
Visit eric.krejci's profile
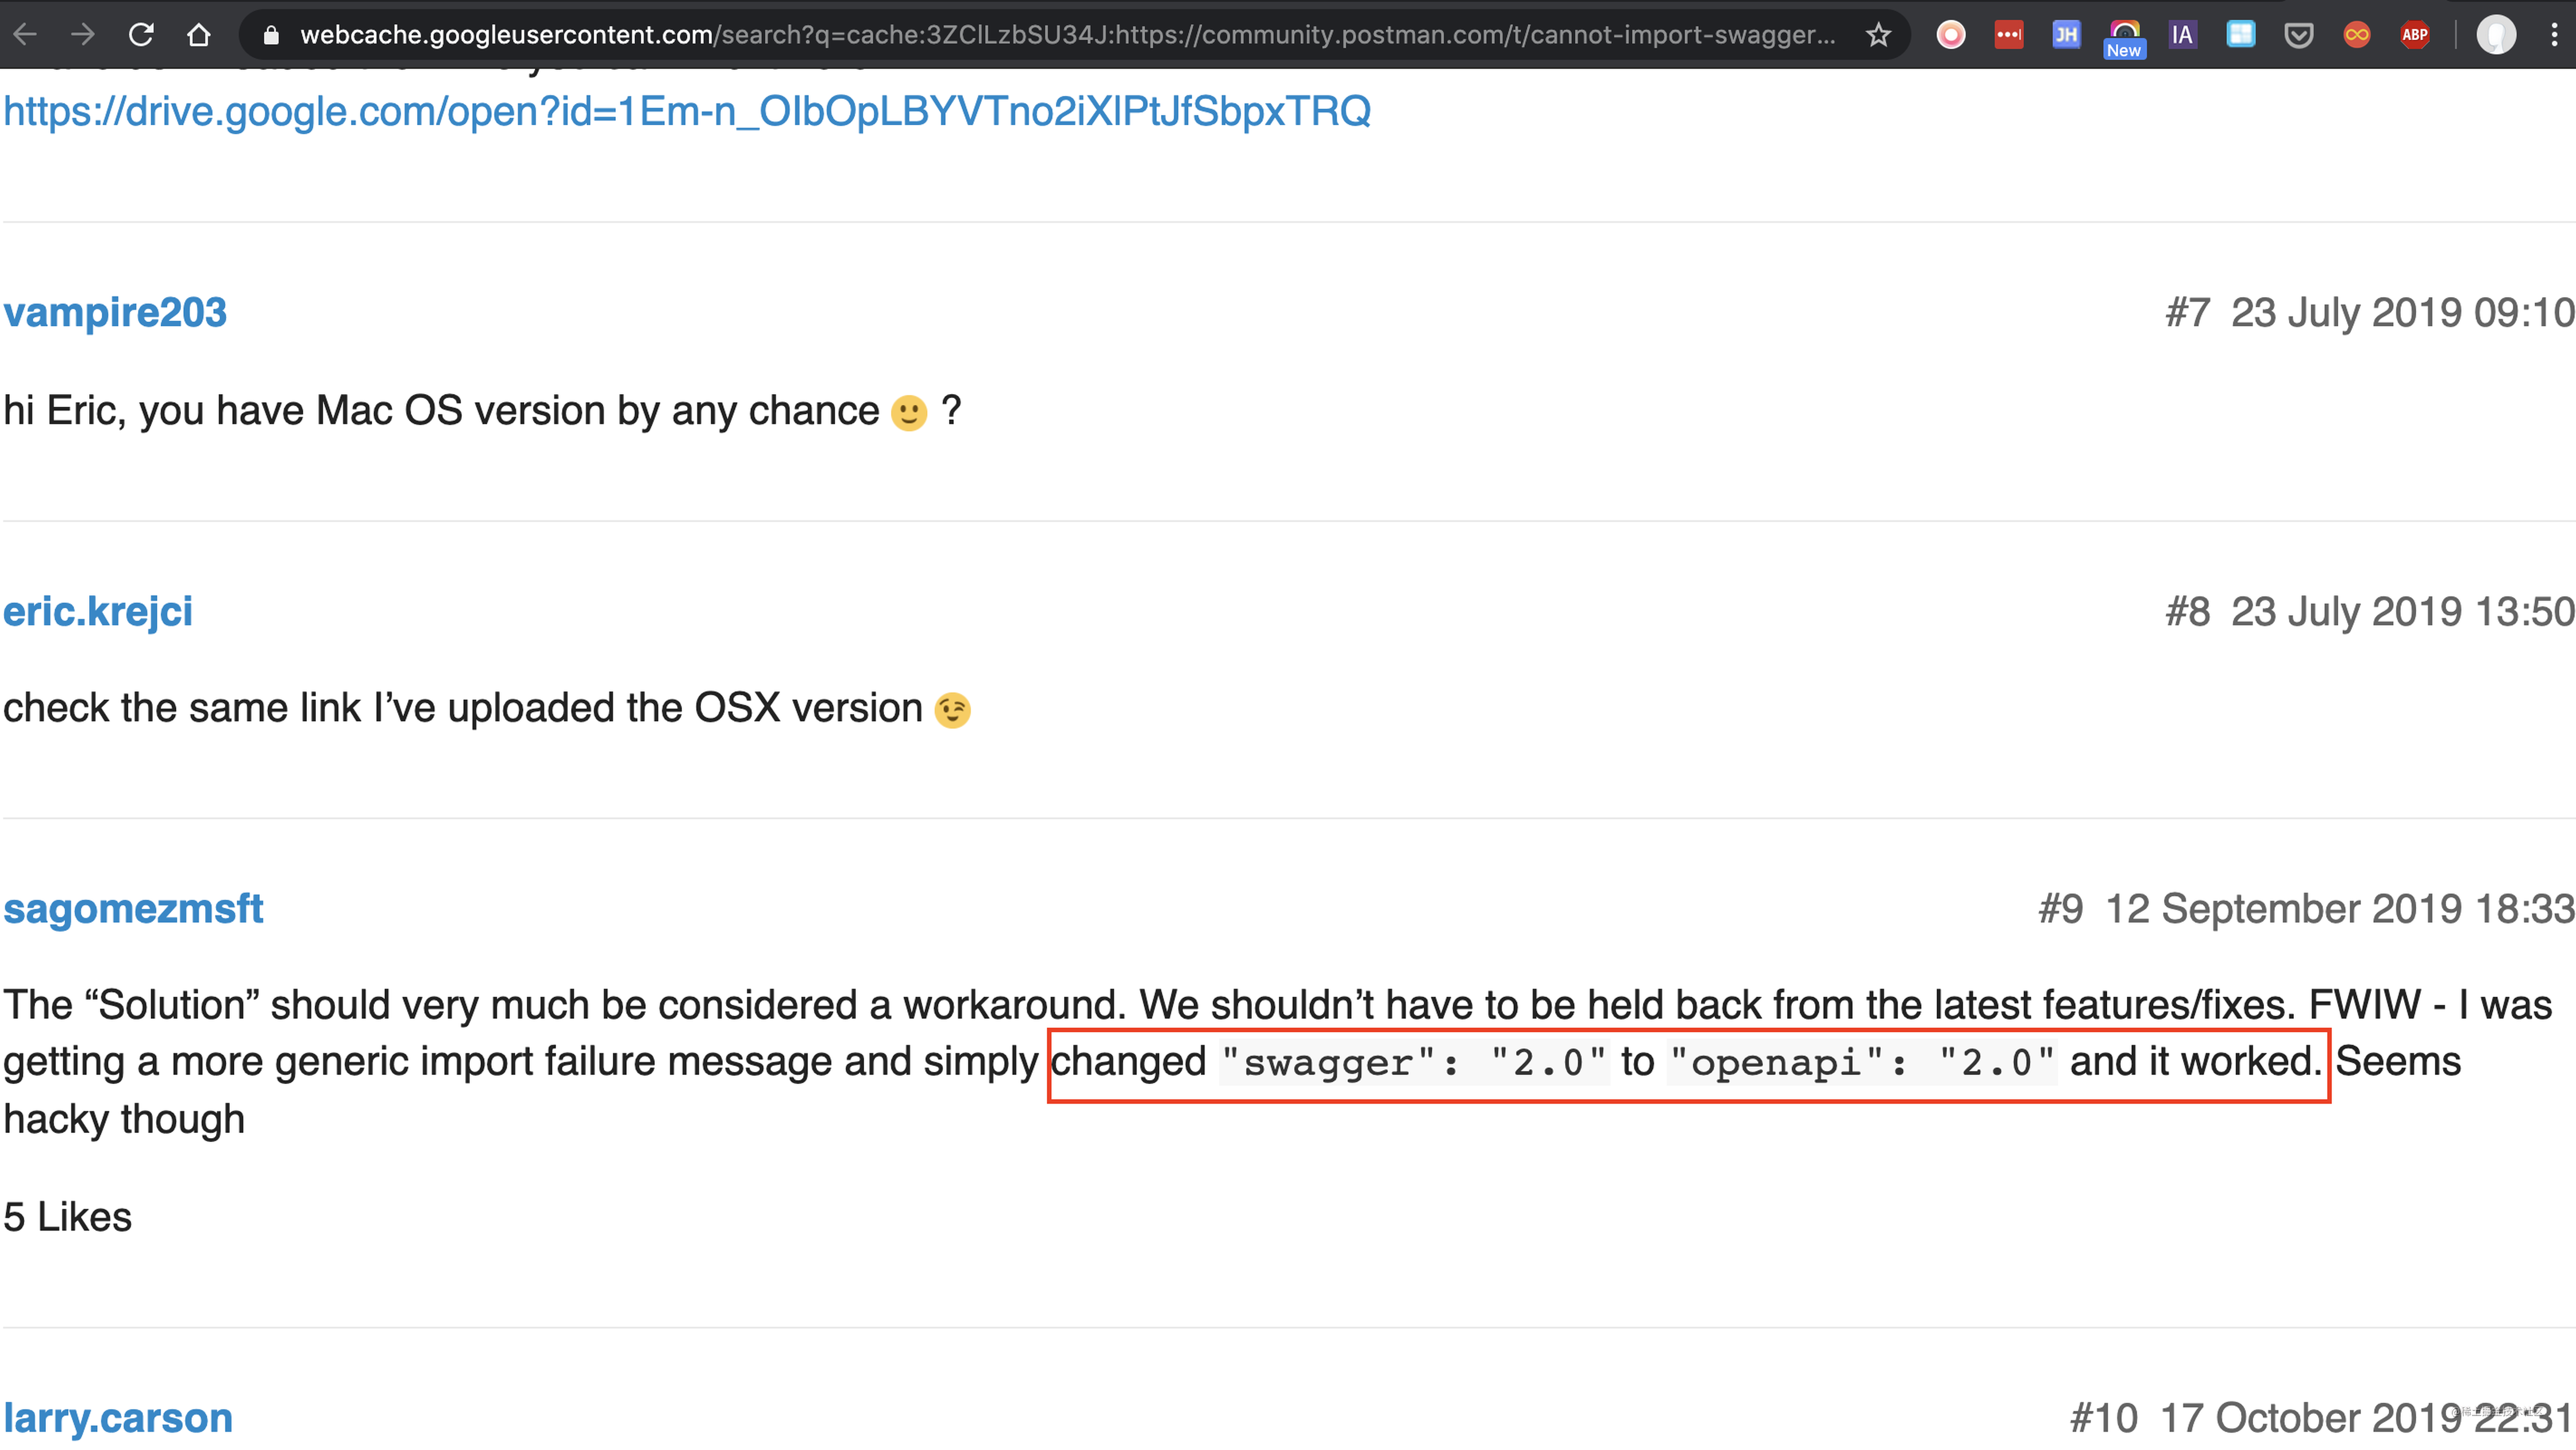pyautogui.click(x=98, y=611)
